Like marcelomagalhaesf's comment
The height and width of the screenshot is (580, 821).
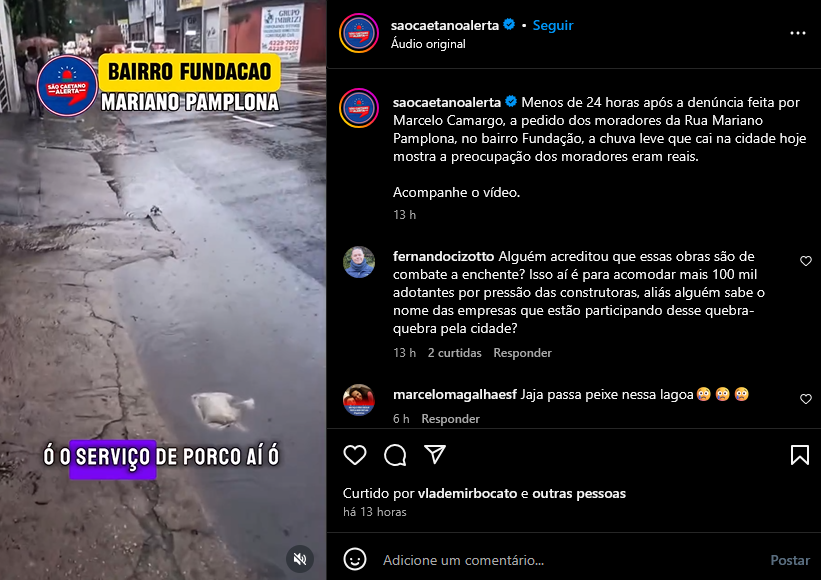806,399
